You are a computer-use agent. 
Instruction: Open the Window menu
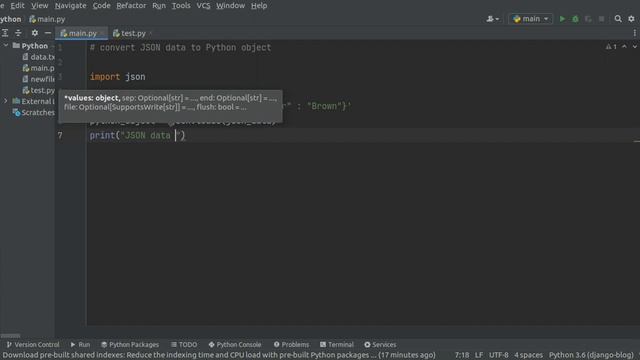click(x=231, y=6)
